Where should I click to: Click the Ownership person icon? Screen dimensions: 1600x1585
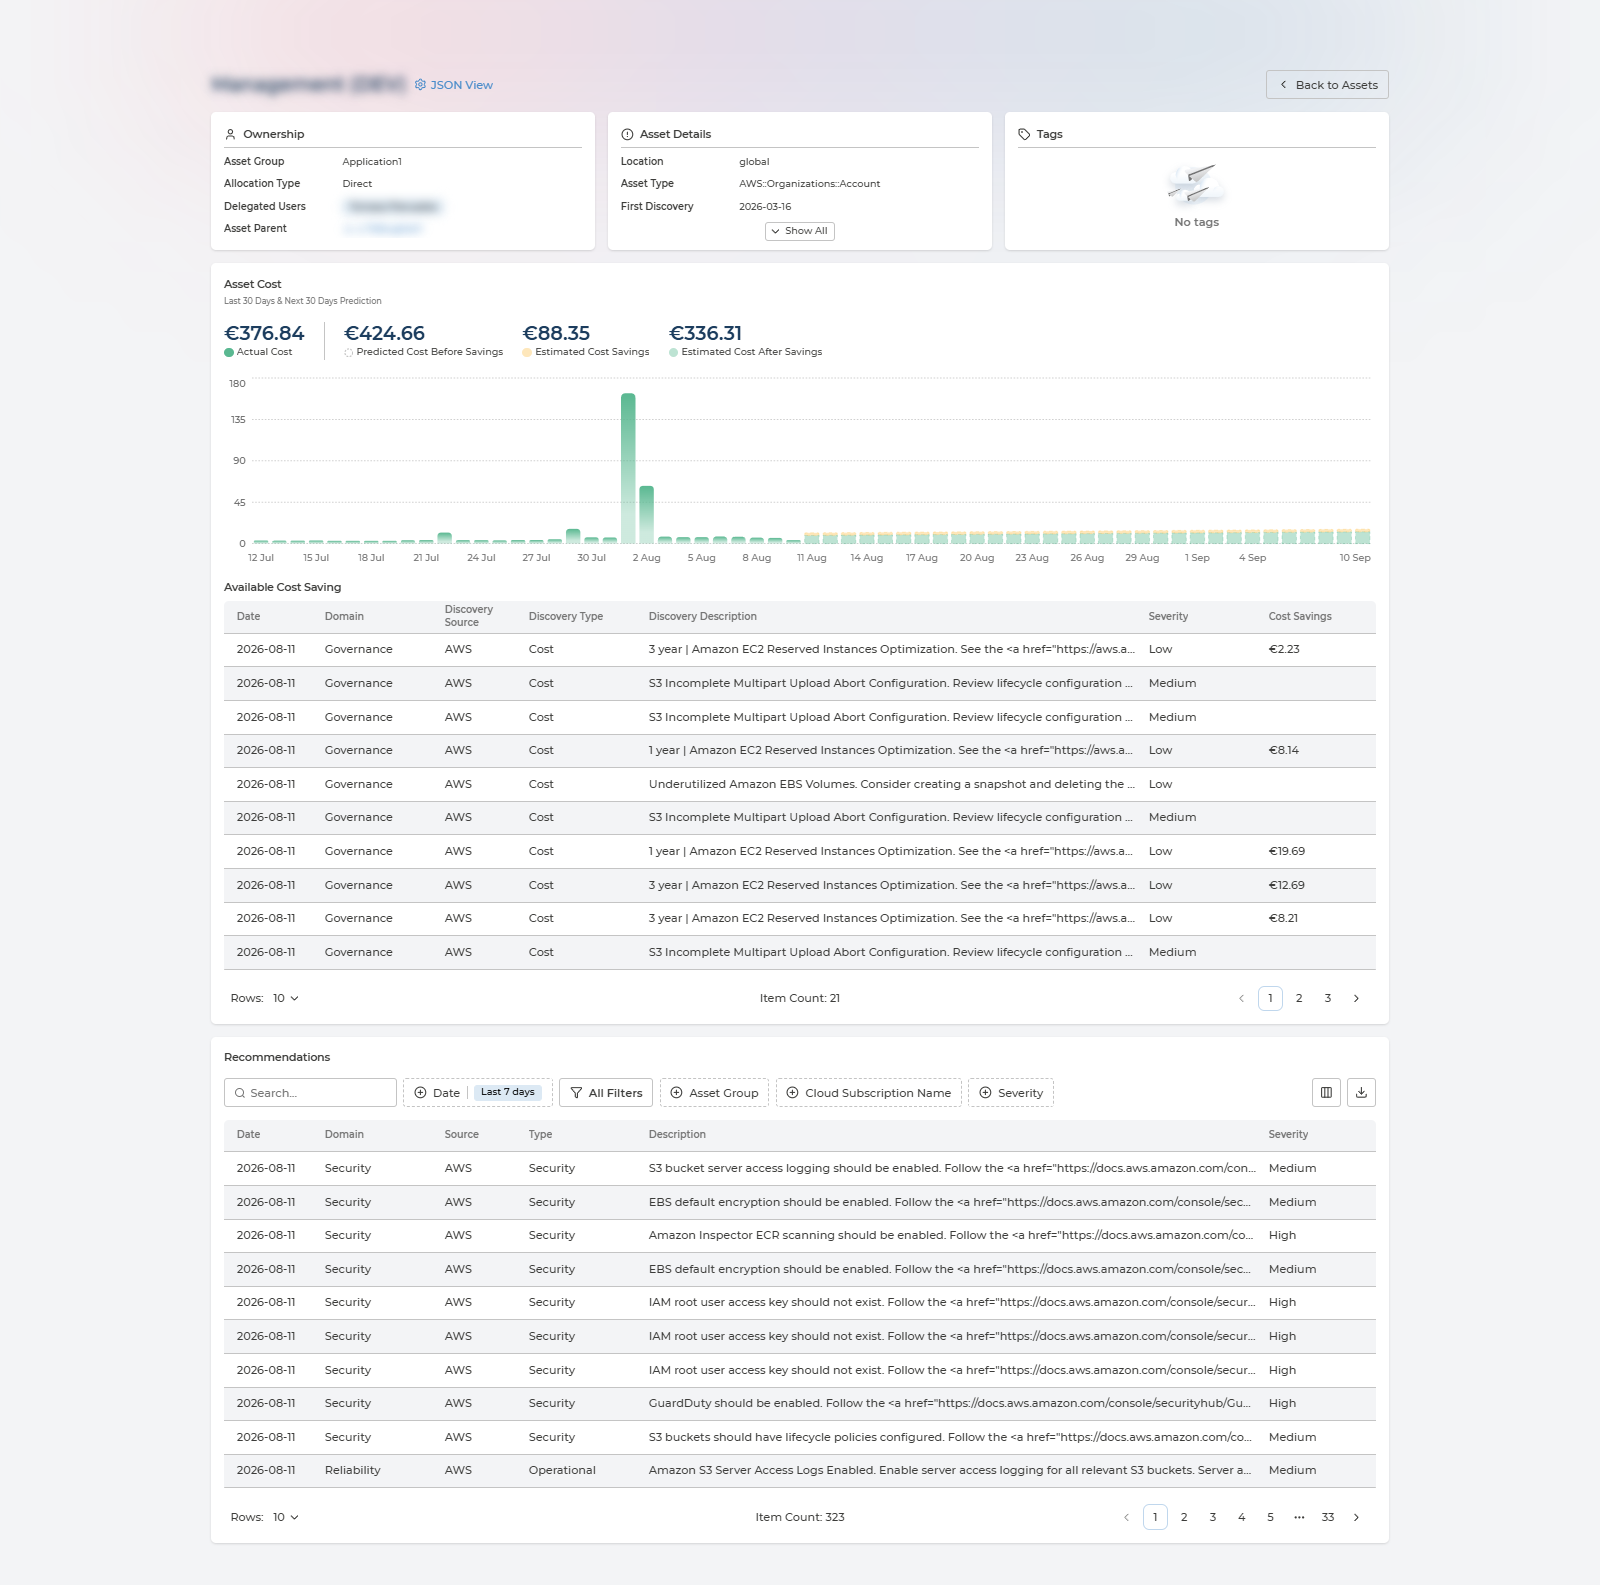(231, 134)
